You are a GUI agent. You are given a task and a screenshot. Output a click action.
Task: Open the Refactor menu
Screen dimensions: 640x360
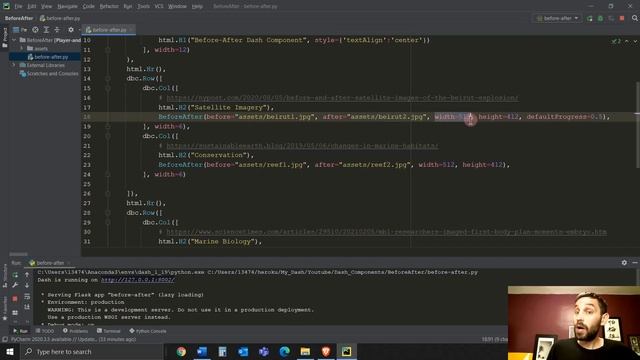(109, 7)
